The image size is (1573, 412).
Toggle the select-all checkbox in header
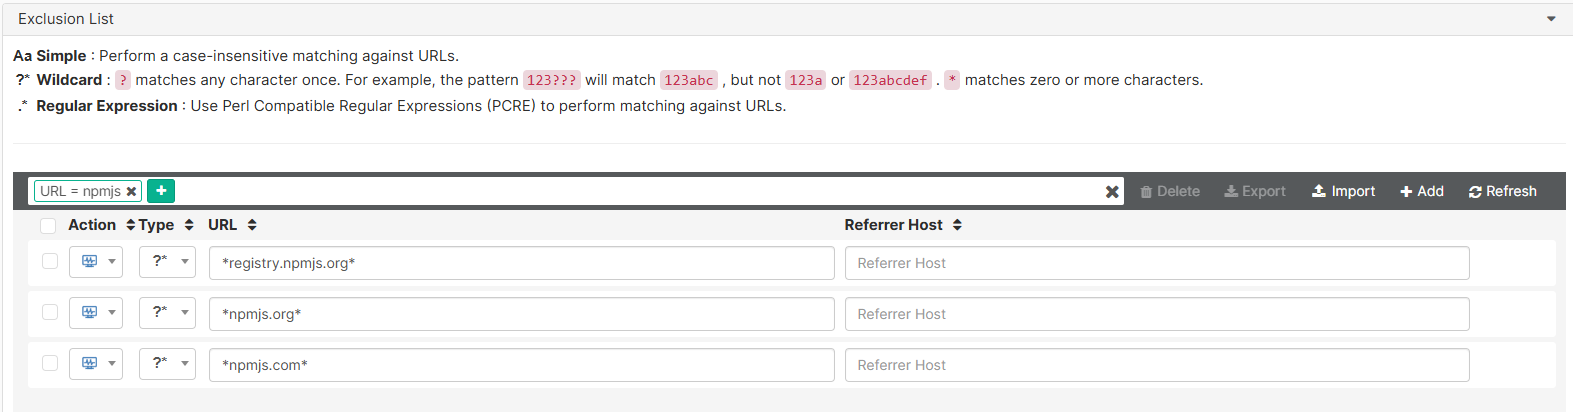click(48, 226)
